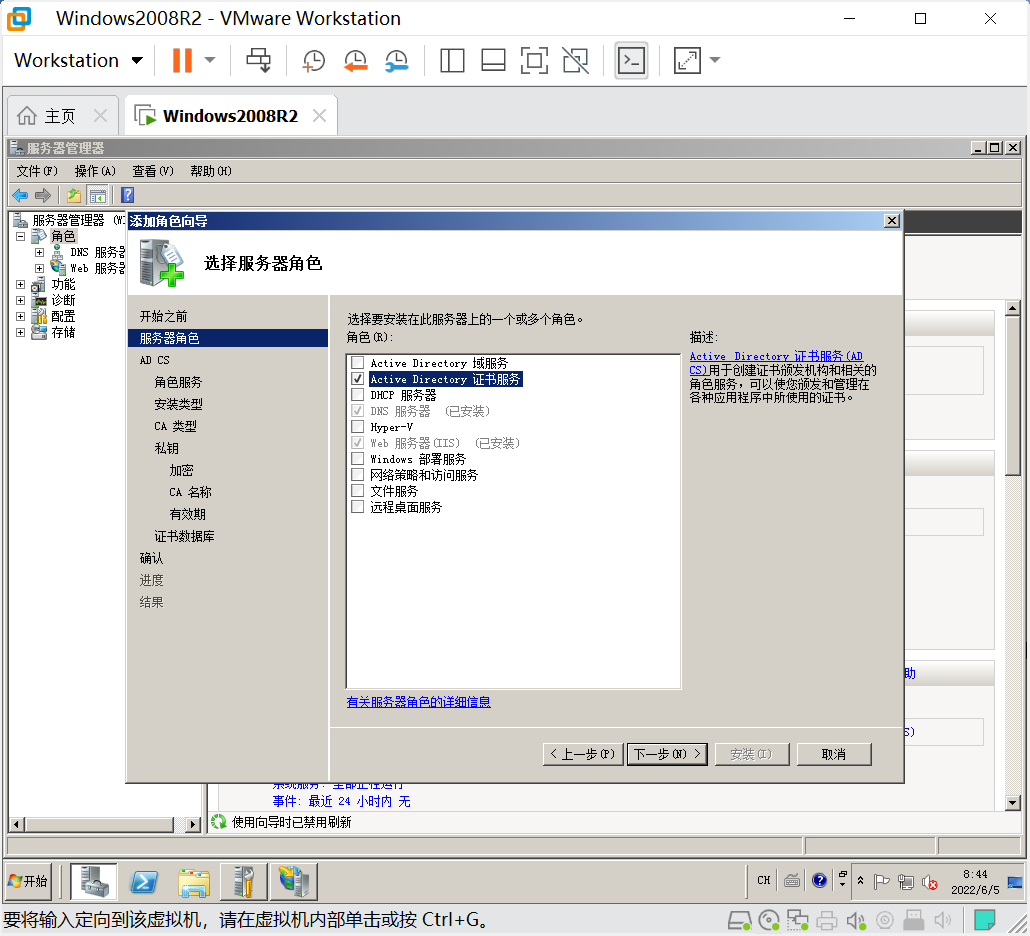This screenshot has width=1030, height=936.
Task: Click the DNS 服务器 (已安装) checkbox
Action: point(357,411)
